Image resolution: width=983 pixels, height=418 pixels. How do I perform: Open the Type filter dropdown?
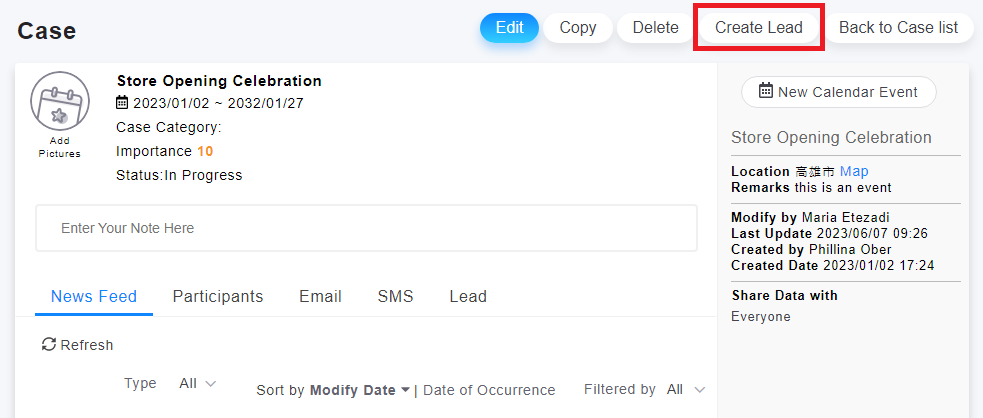coord(197,384)
